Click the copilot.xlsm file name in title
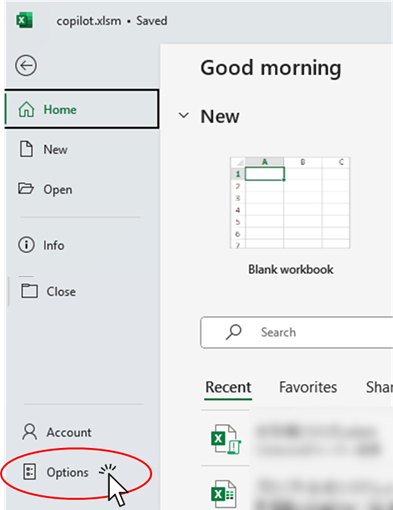This screenshot has height=510, width=393. (x=89, y=21)
